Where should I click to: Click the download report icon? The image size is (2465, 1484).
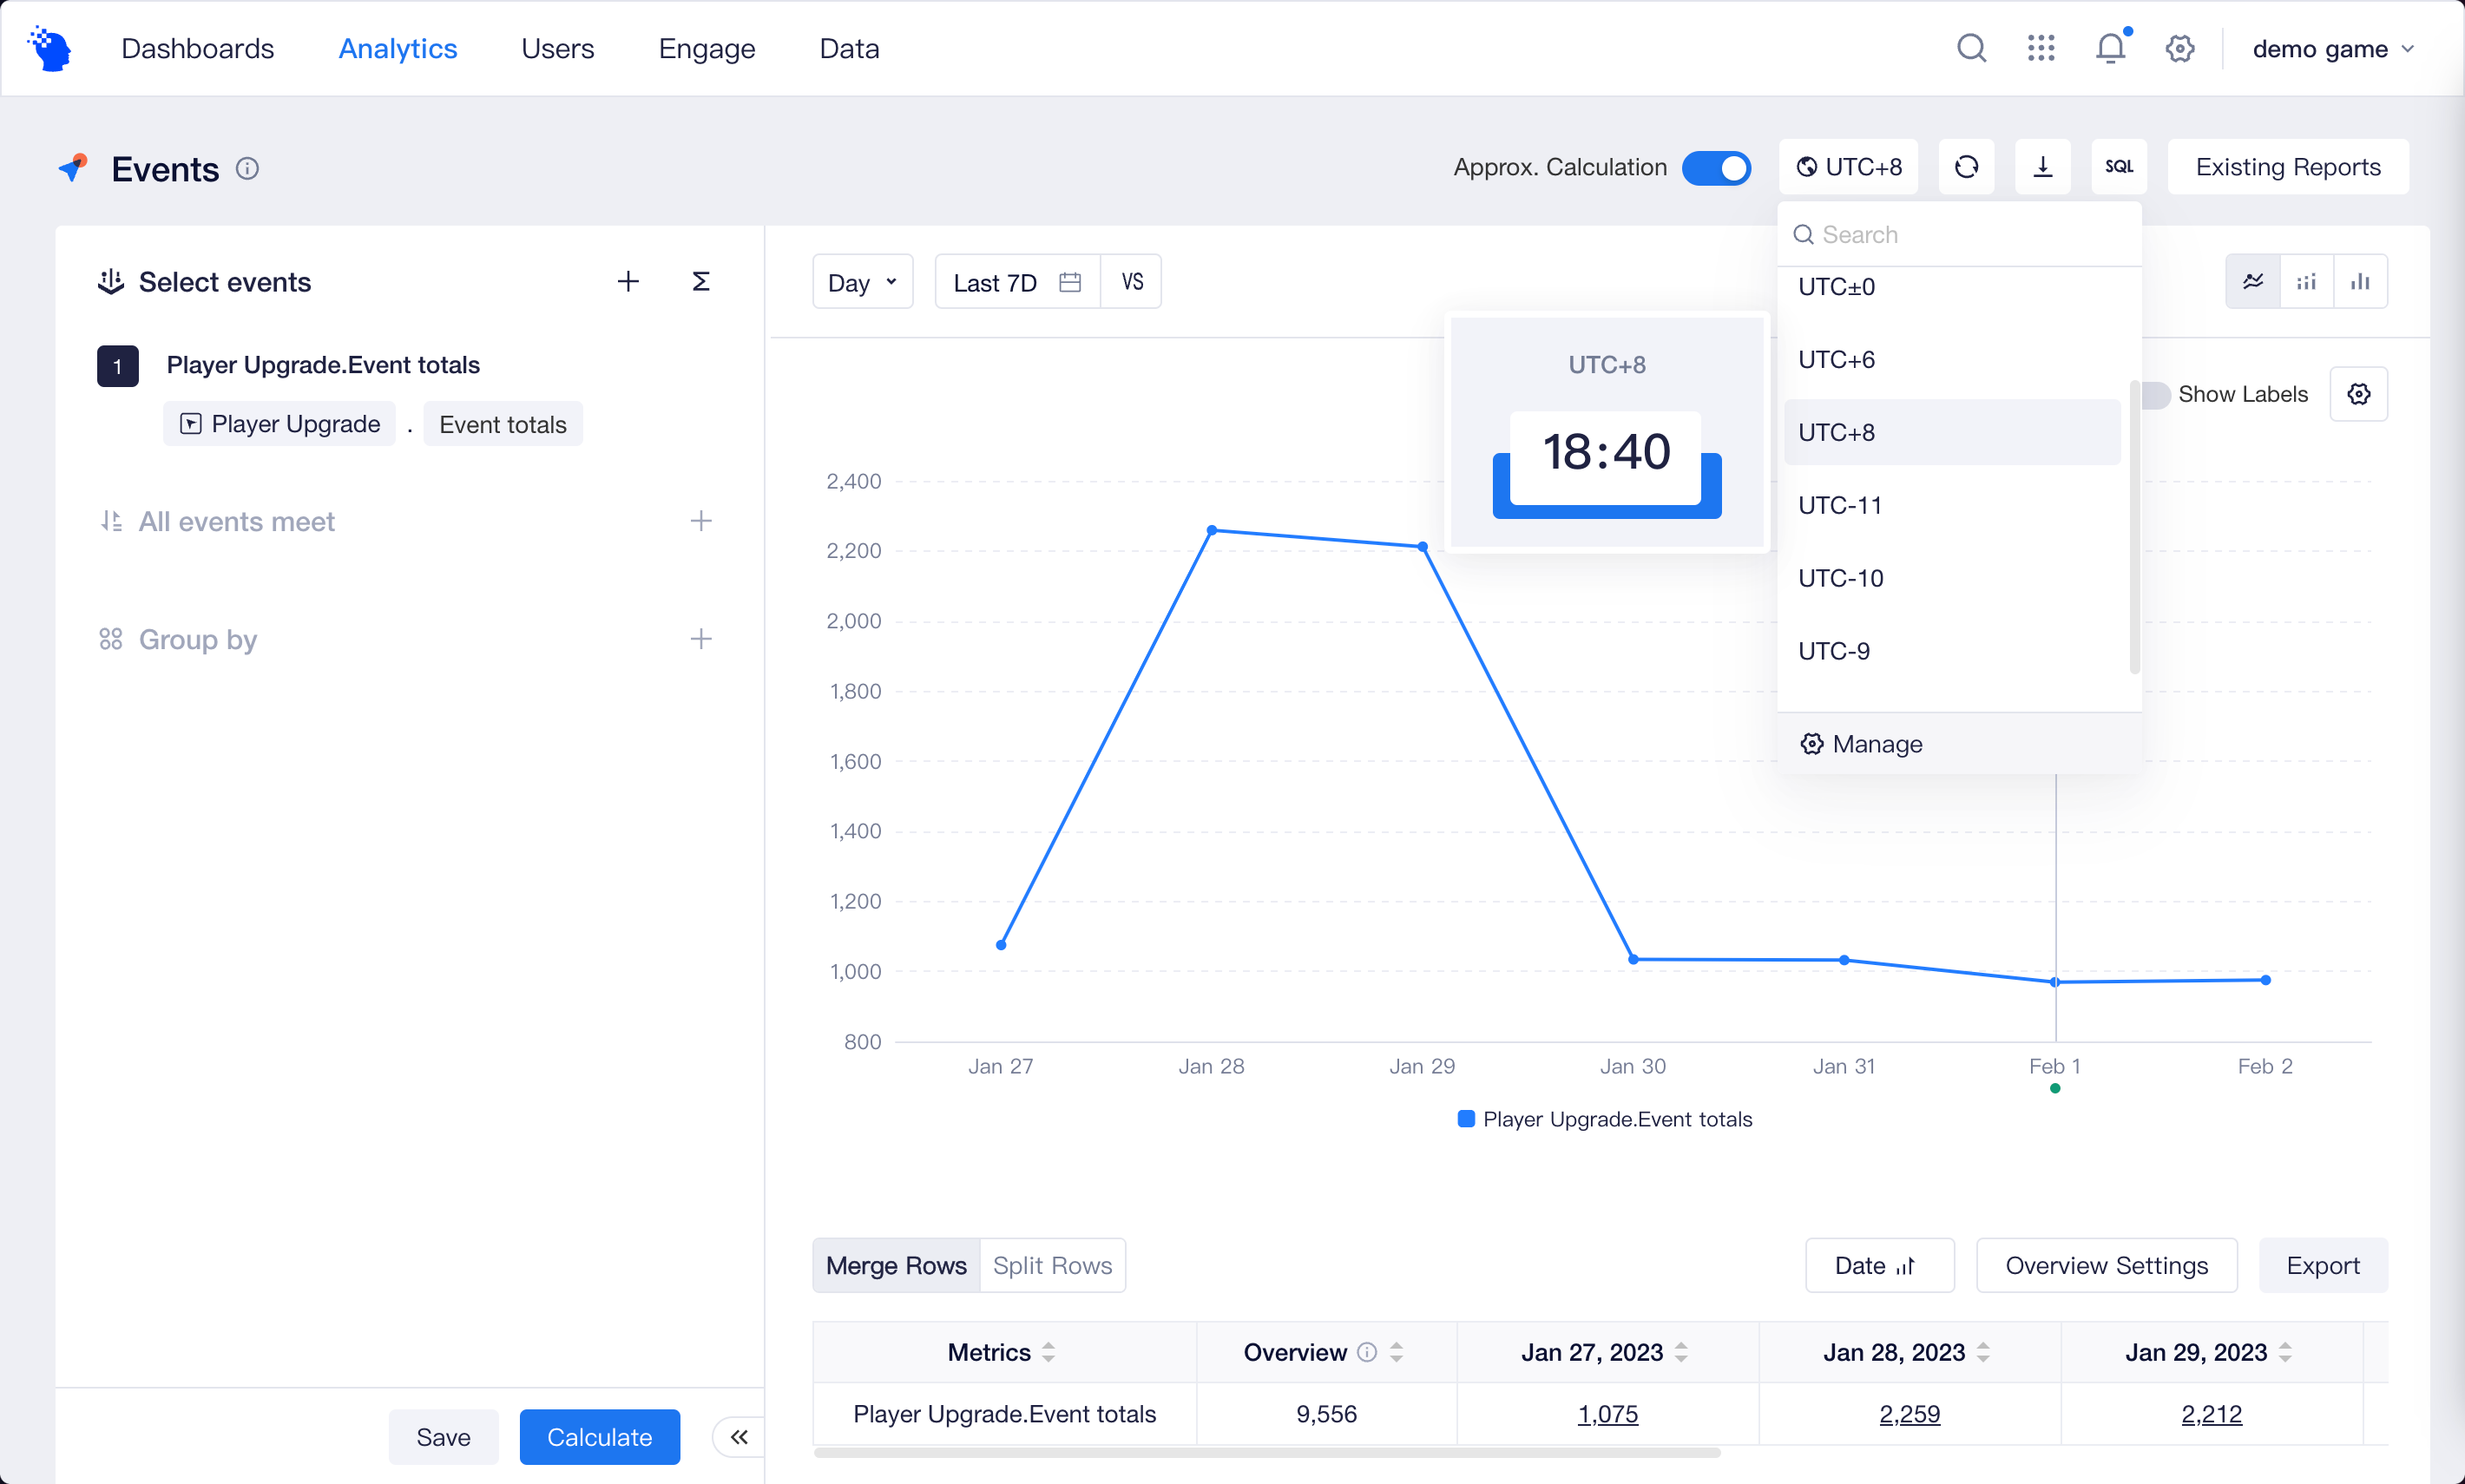click(x=2042, y=167)
